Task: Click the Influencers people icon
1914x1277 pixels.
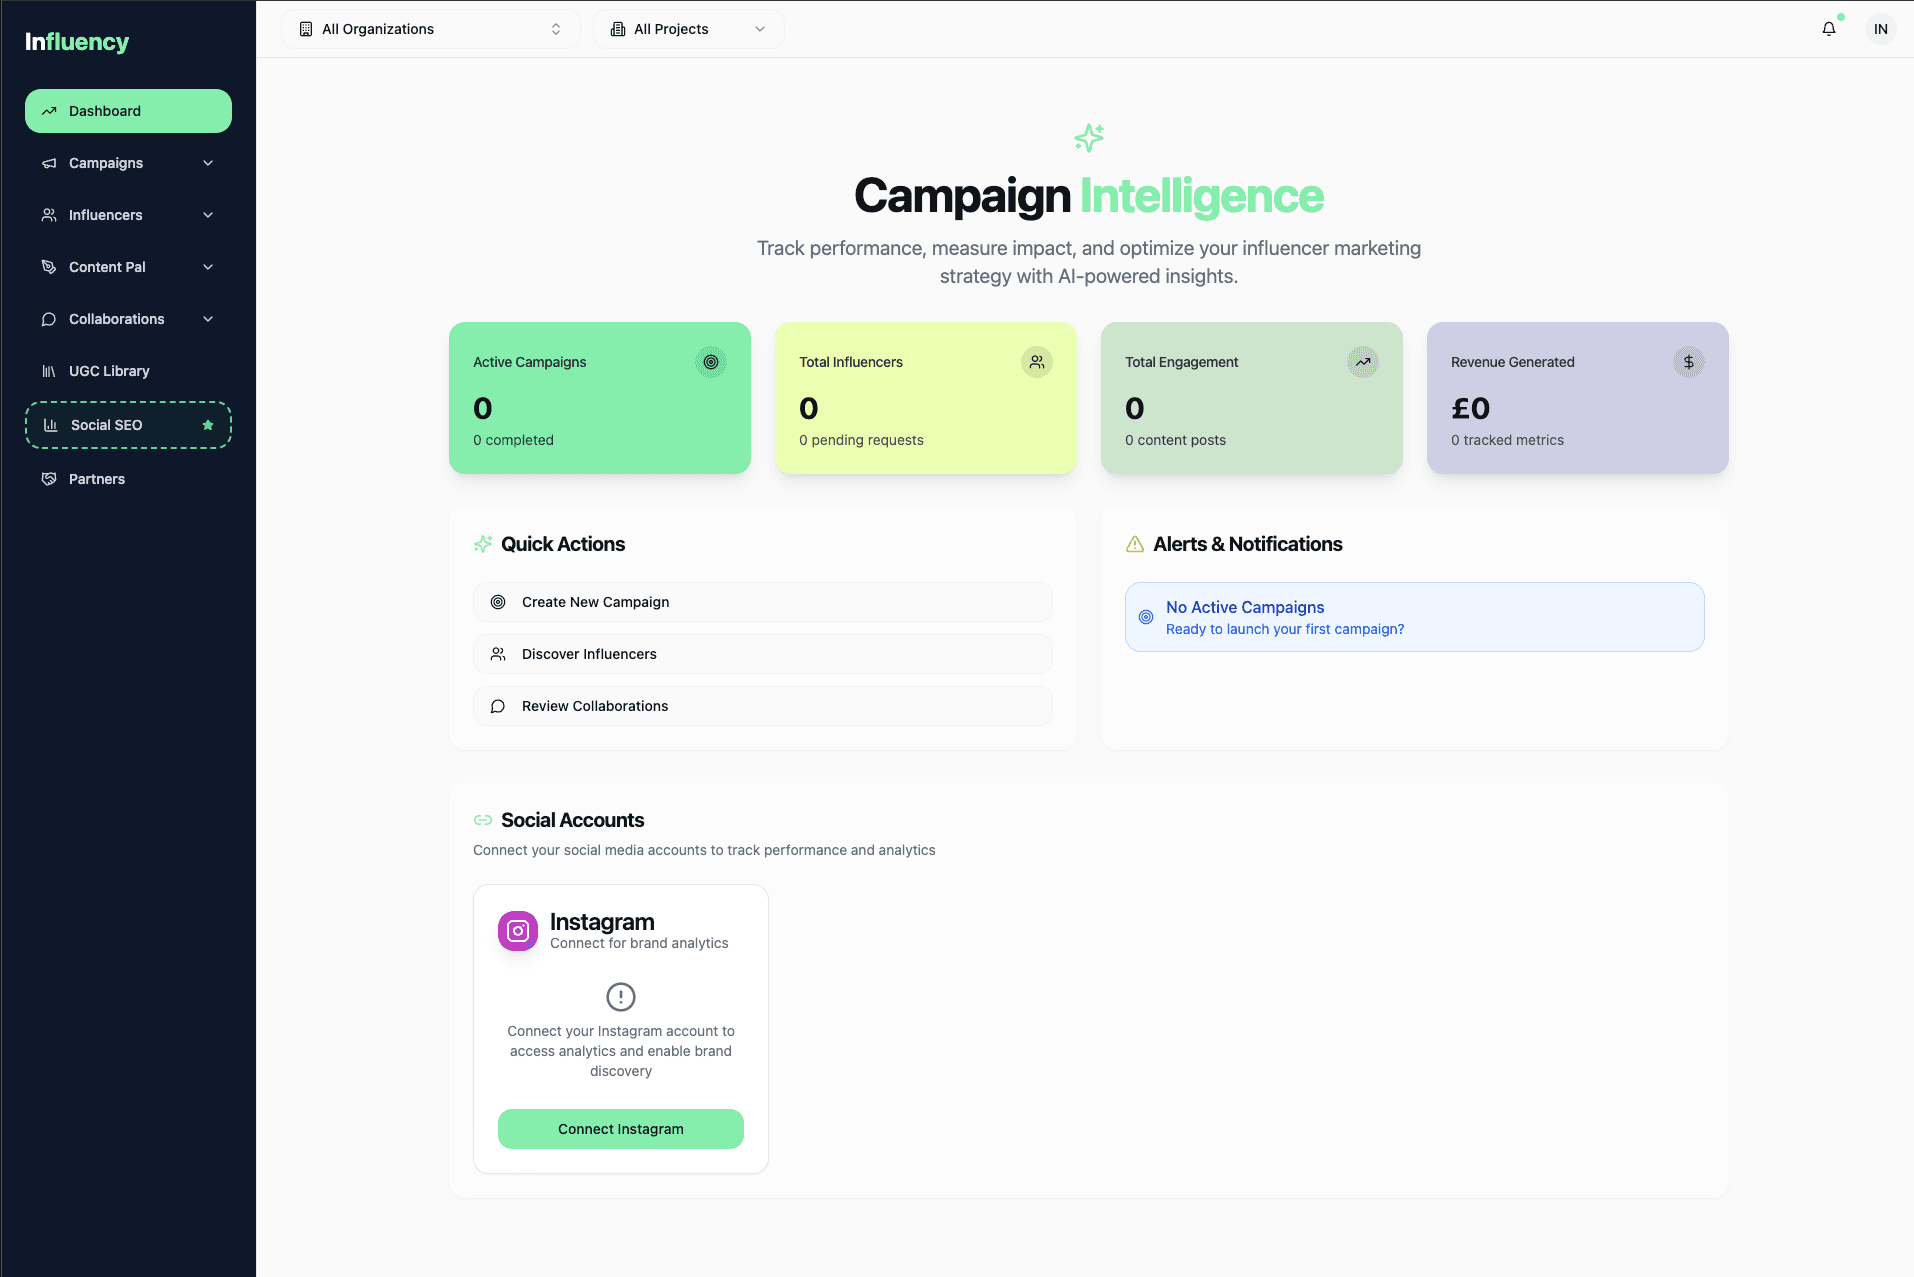Action: click(x=49, y=215)
